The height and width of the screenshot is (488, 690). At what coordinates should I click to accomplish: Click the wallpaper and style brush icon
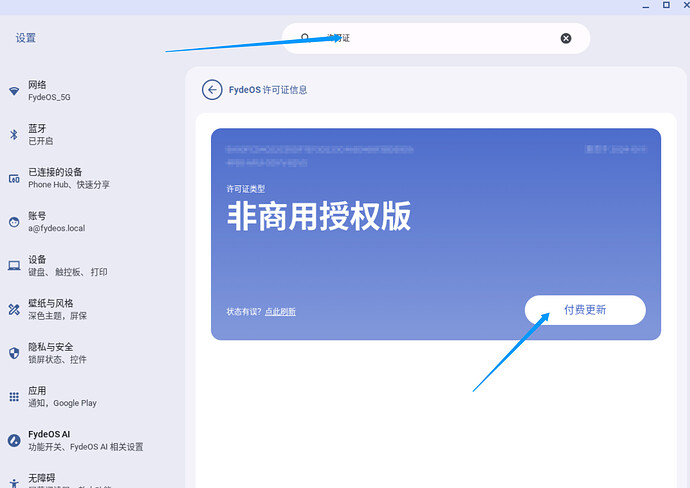click(x=14, y=309)
